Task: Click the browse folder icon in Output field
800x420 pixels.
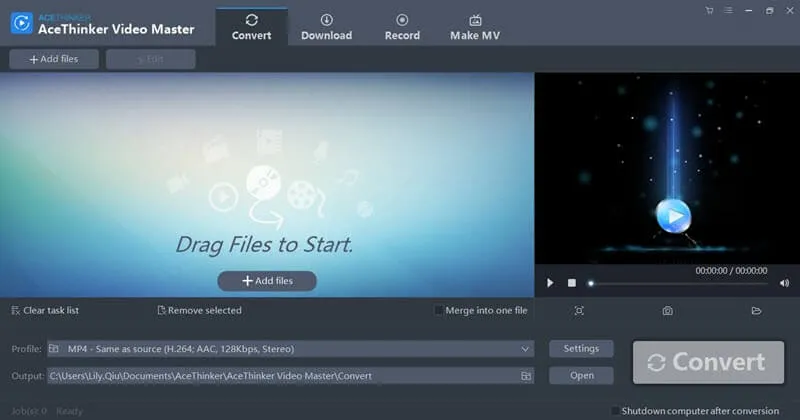Action: tap(525, 376)
